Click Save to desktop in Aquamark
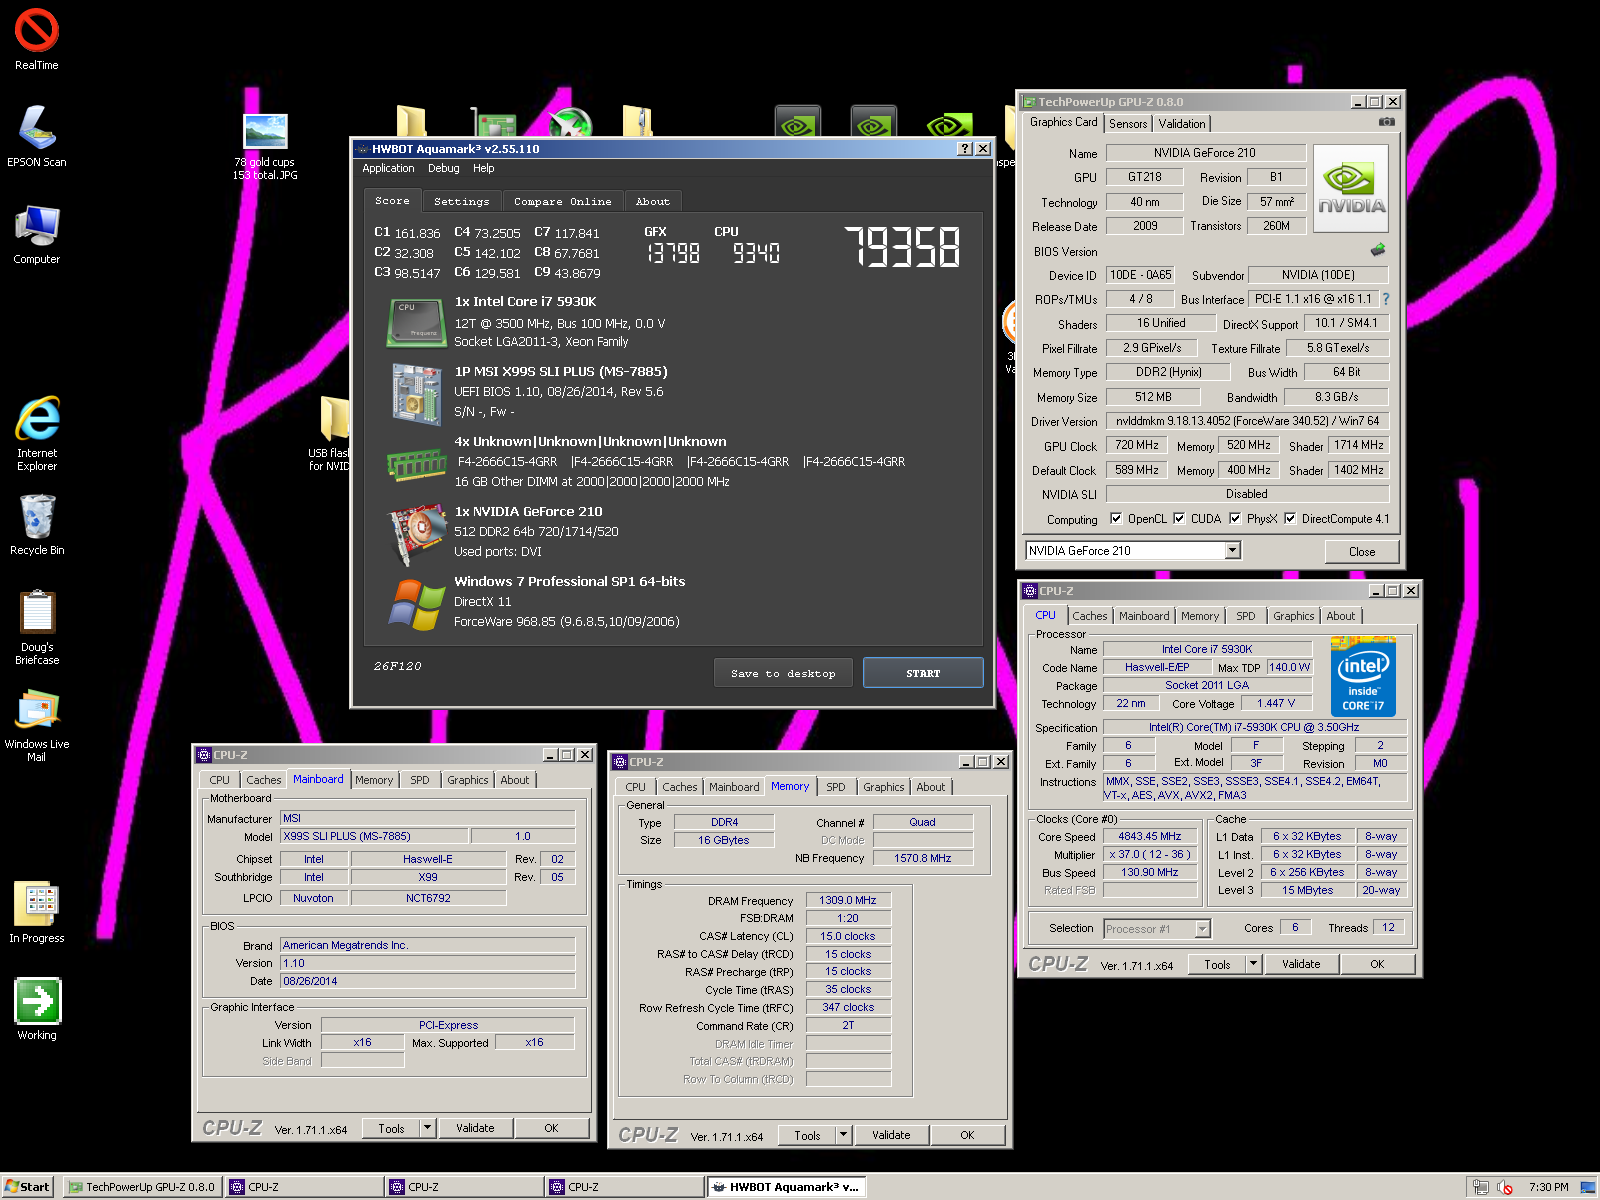Screen dimensions: 1600x1200 point(783,673)
